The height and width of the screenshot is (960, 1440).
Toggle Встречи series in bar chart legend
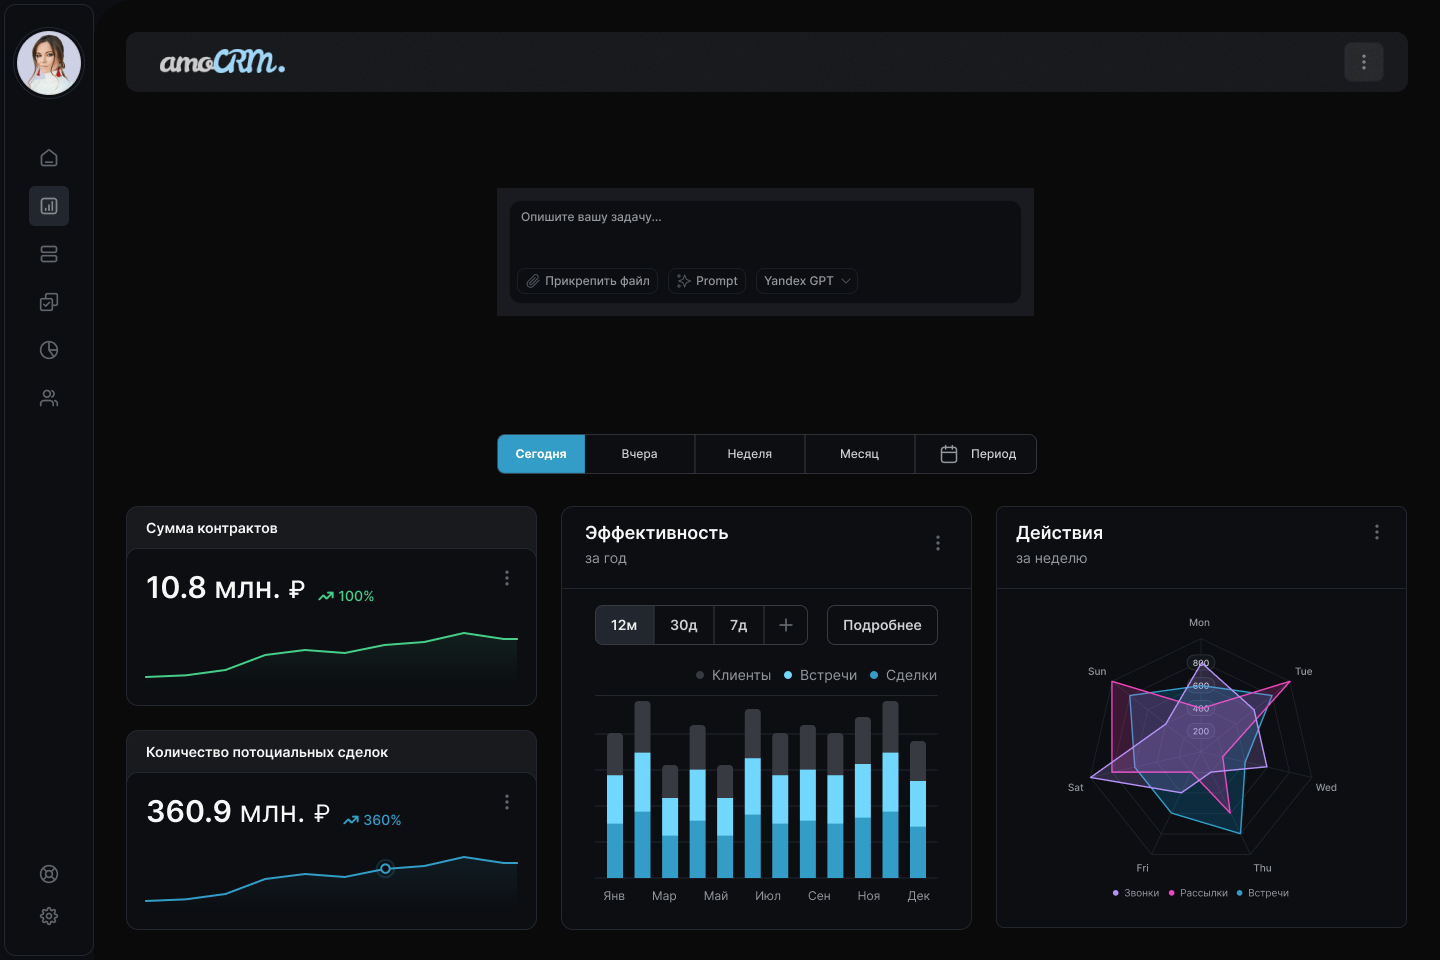821,675
